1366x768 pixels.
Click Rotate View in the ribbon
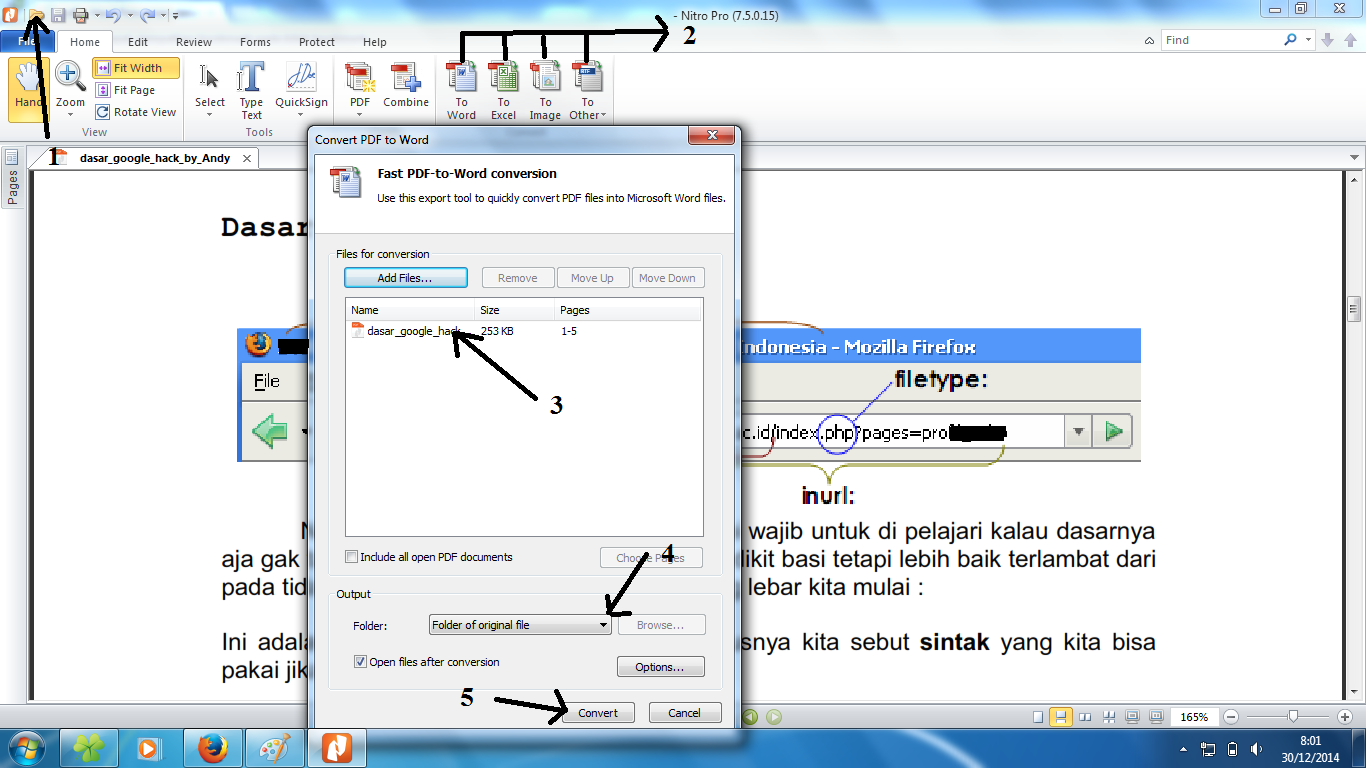click(x=136, y=112)
